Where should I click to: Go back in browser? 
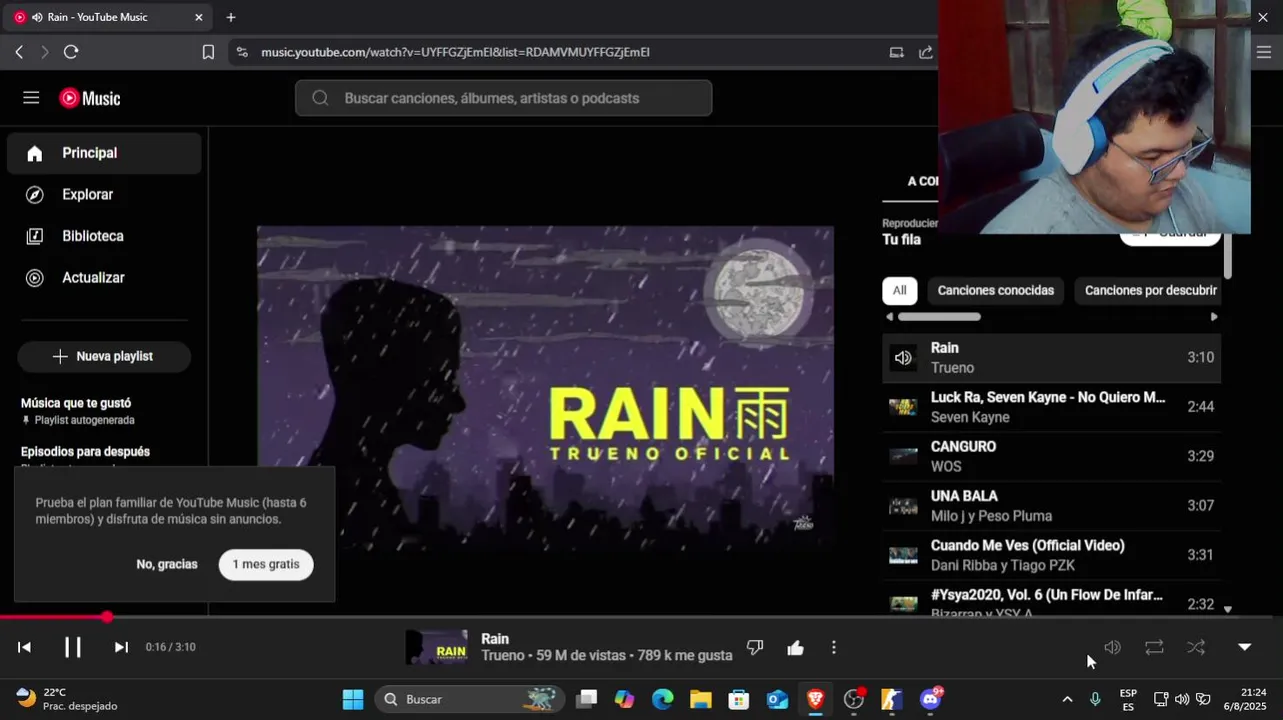point(19,52)
